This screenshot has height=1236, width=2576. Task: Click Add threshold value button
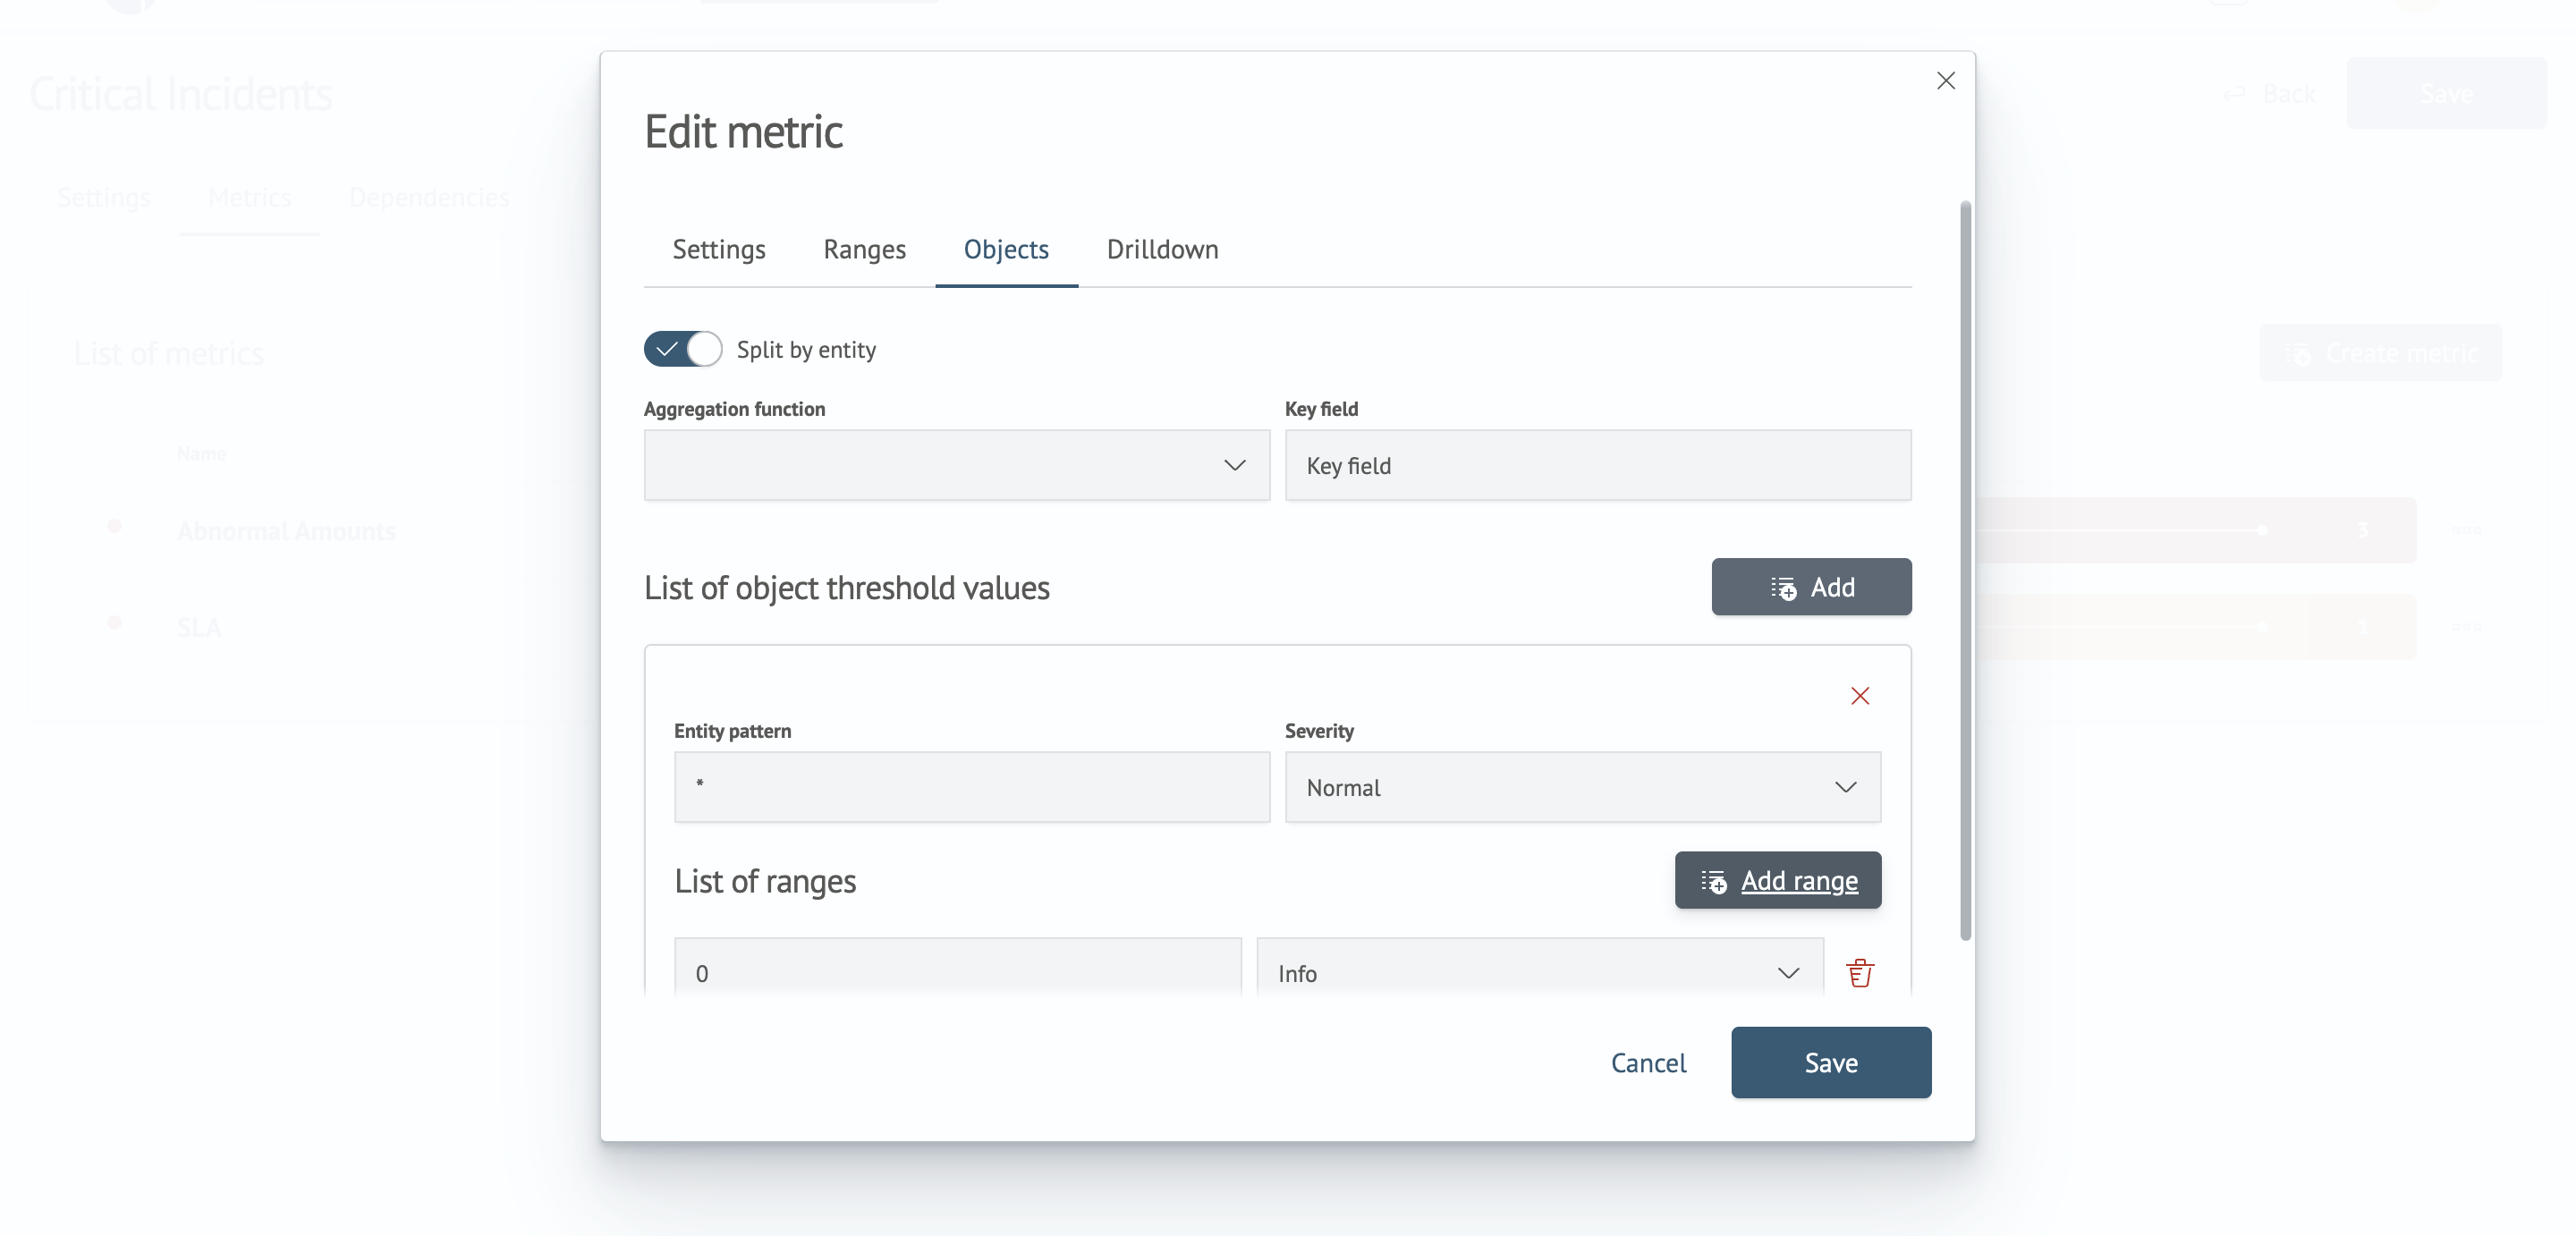[1811, 587]
